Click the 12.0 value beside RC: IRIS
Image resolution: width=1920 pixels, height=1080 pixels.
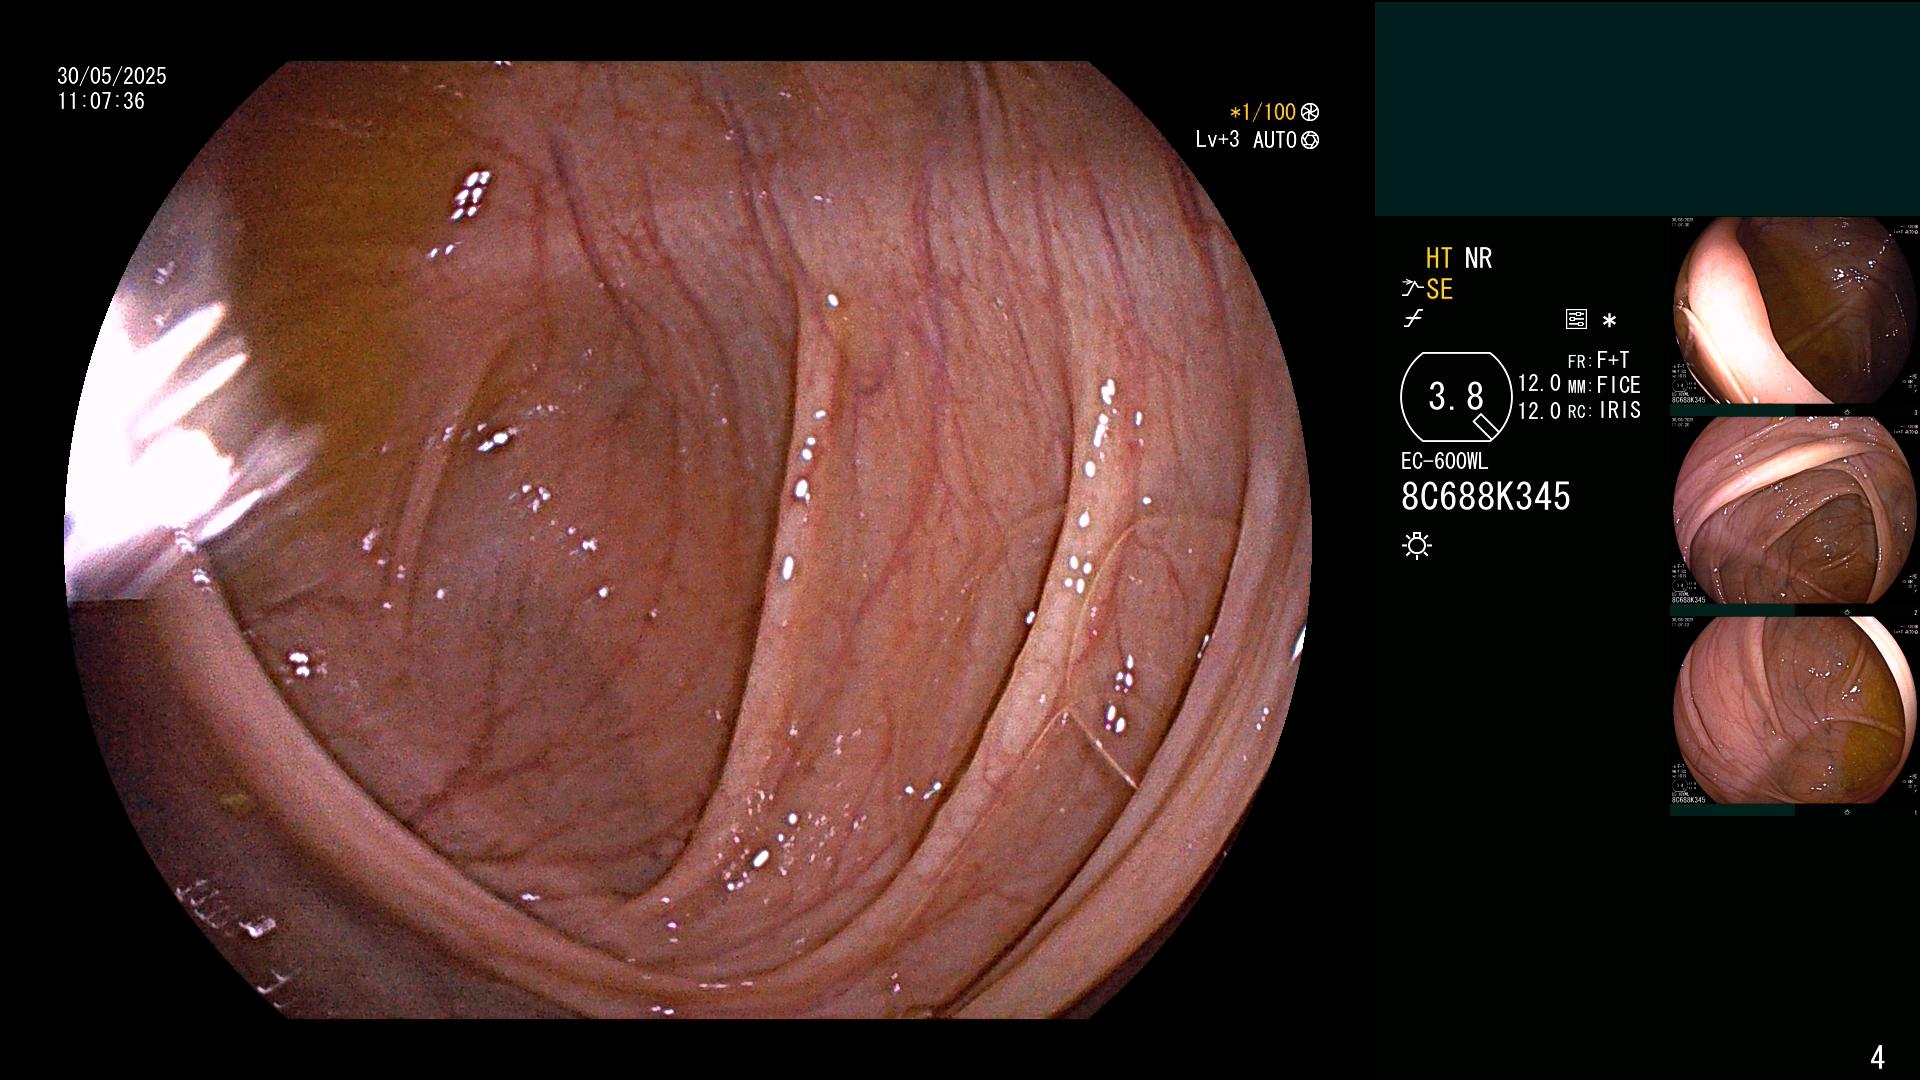point(1539,410)
